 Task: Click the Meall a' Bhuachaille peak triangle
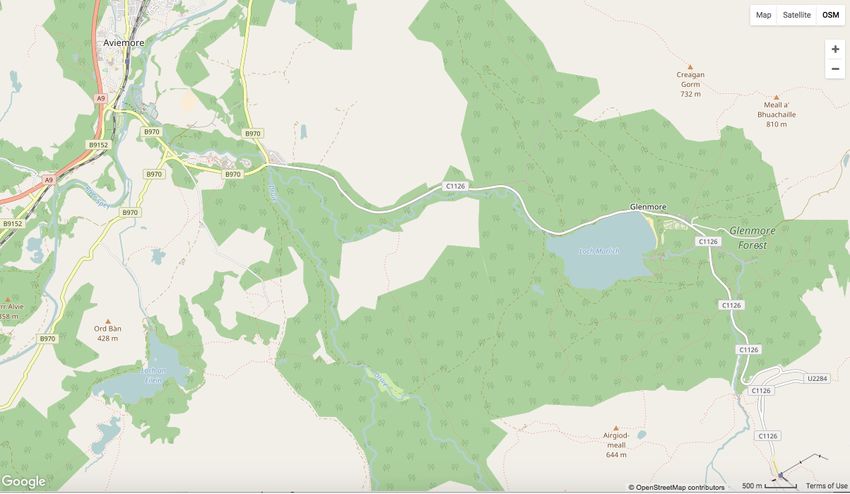[x=776, y=97]
